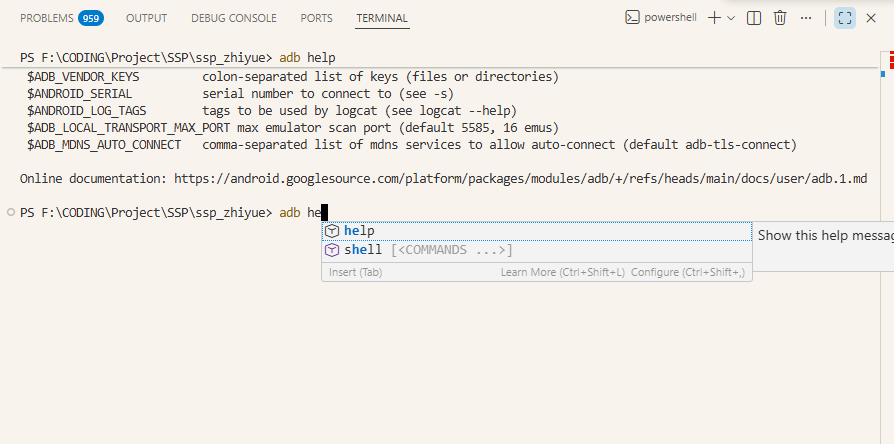The height and width of the screenshot is (444, 894).
Task: Close the terminal panel
Action: (x=871, y=18)
